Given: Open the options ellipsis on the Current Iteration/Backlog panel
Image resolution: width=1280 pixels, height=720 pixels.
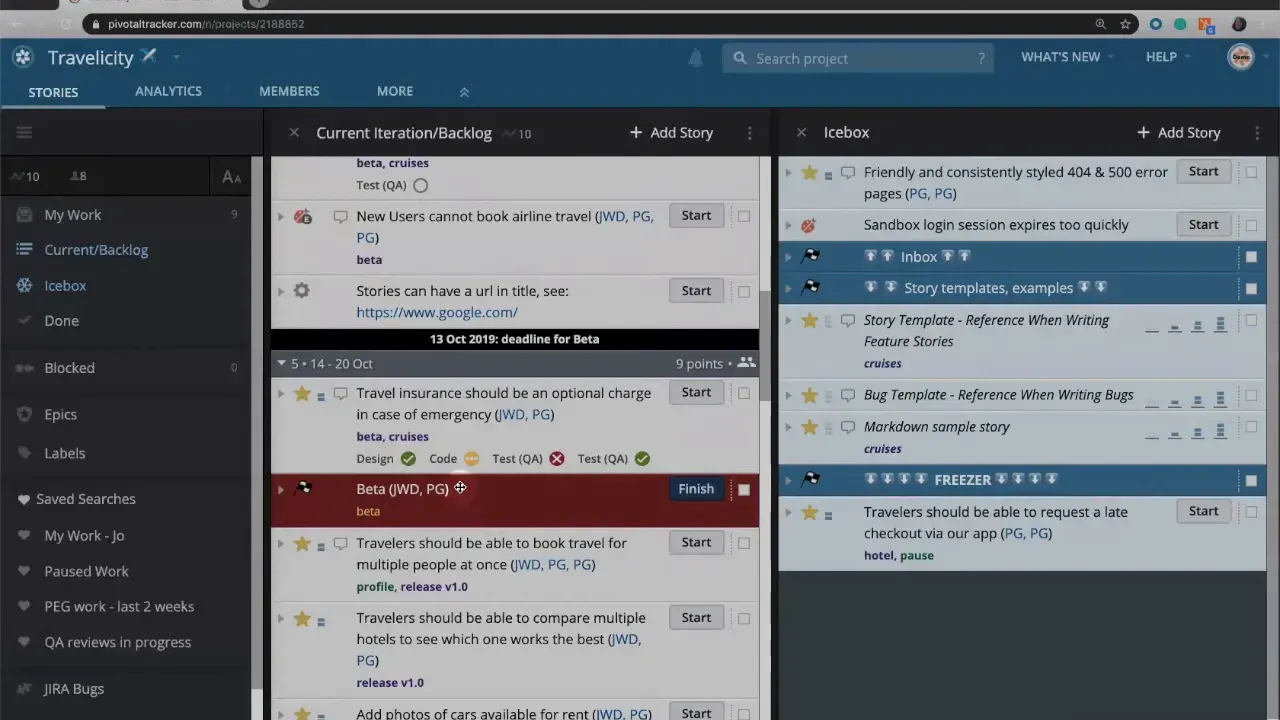Looking at the screenshot, I should [x=749, y=132].
